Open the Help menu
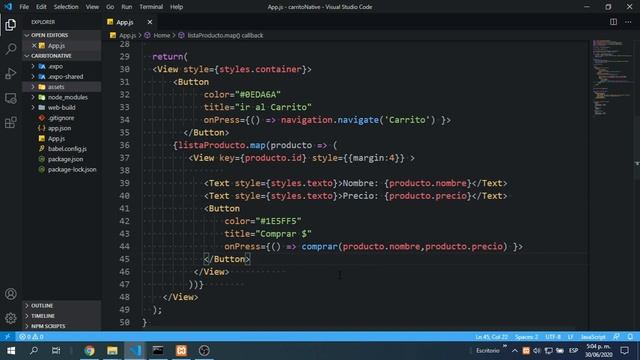Viewport: 640px width, 360px height. point(176,7)
